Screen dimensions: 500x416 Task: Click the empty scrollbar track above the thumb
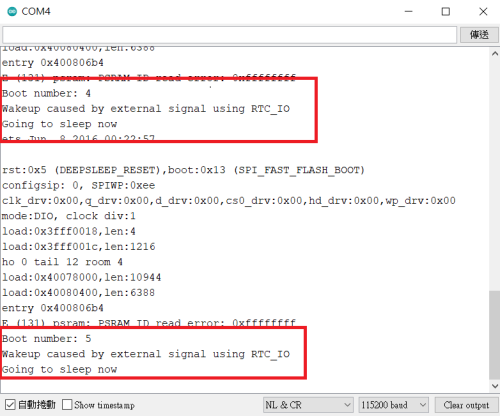(495, 174)
